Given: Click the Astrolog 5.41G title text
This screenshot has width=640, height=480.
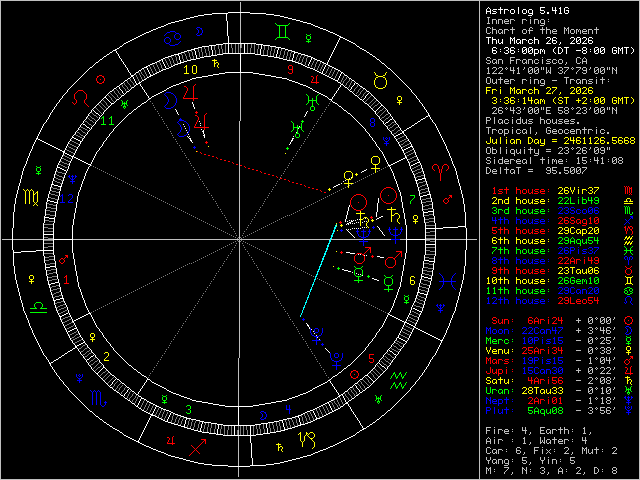Looking at the screenshot, I should [525, 10].
